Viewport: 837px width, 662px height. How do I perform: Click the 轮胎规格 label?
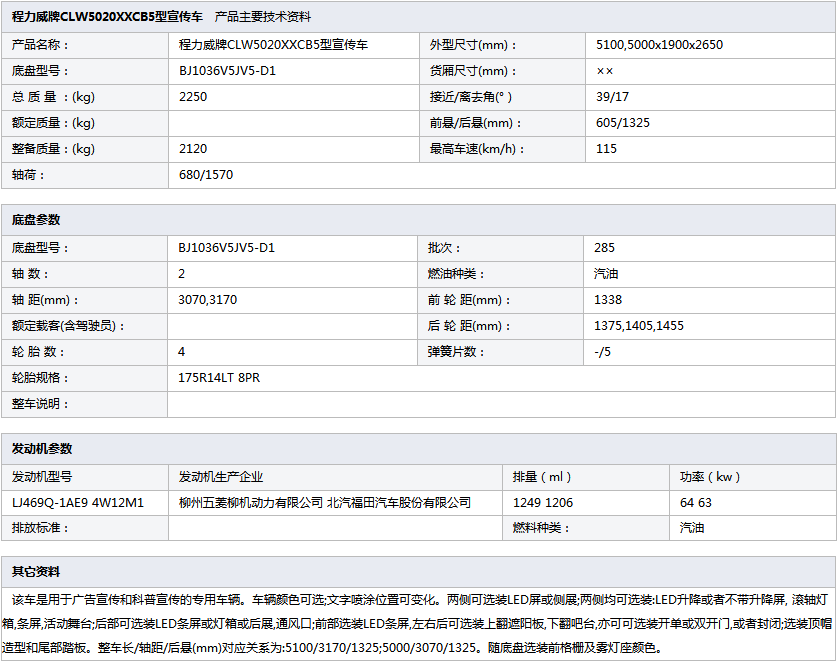tap(40, 378)
